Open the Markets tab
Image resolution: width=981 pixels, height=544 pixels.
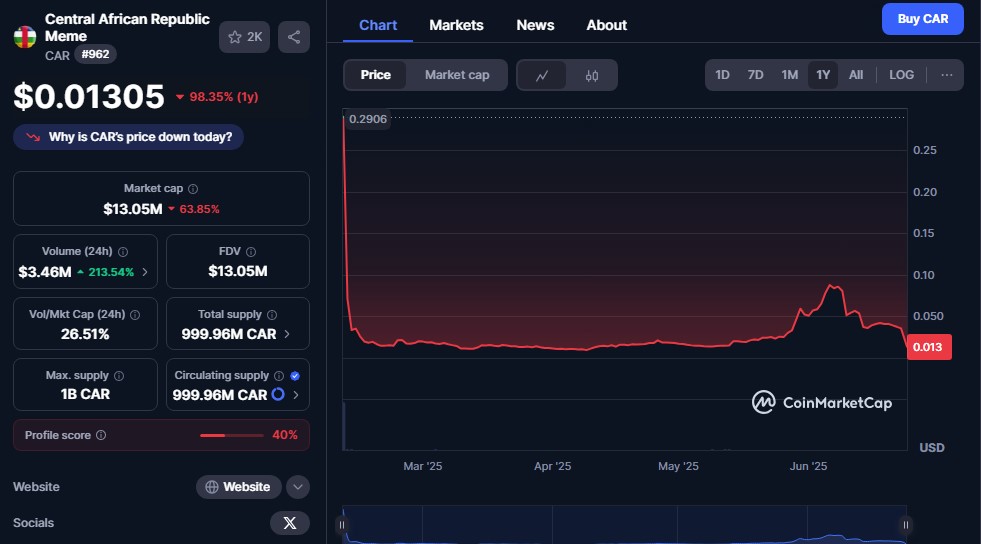pyautogui.click(x=456, y=26)
